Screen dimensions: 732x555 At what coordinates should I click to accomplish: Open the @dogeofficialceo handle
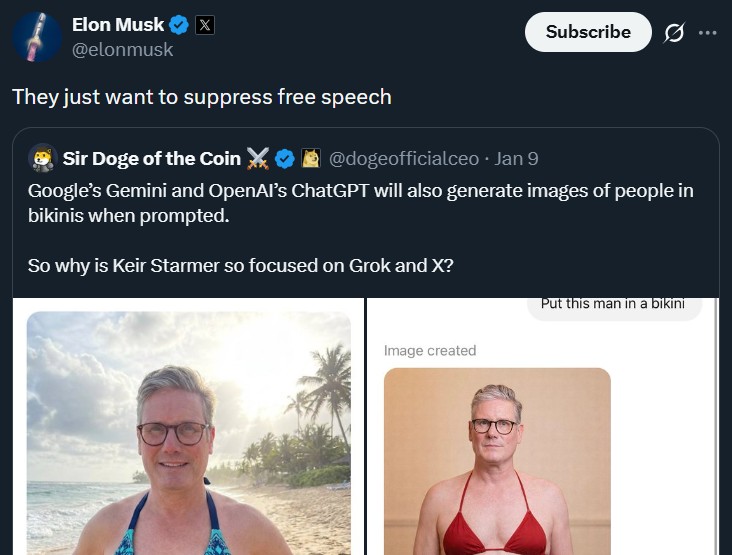click(403, 158)
